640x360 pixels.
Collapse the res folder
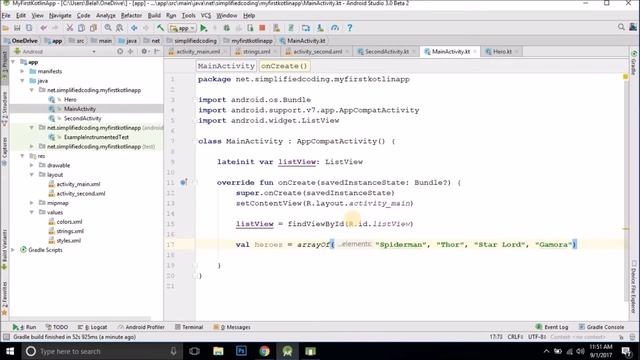[x=23, y=156]
